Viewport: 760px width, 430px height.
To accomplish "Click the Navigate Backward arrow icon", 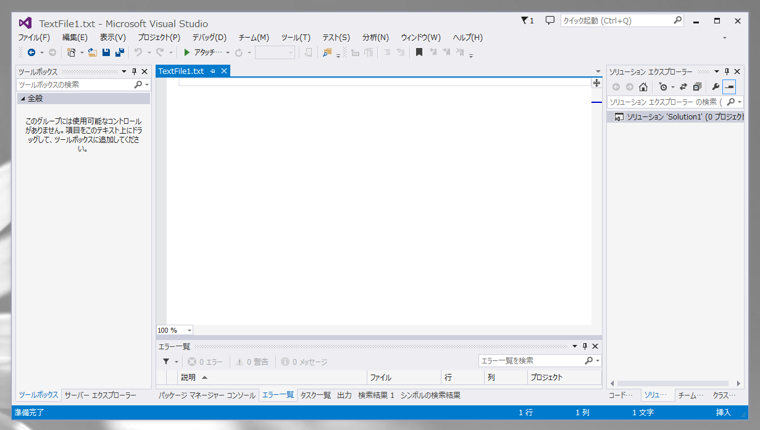I will pyautogui.click(x=32, y=52).
